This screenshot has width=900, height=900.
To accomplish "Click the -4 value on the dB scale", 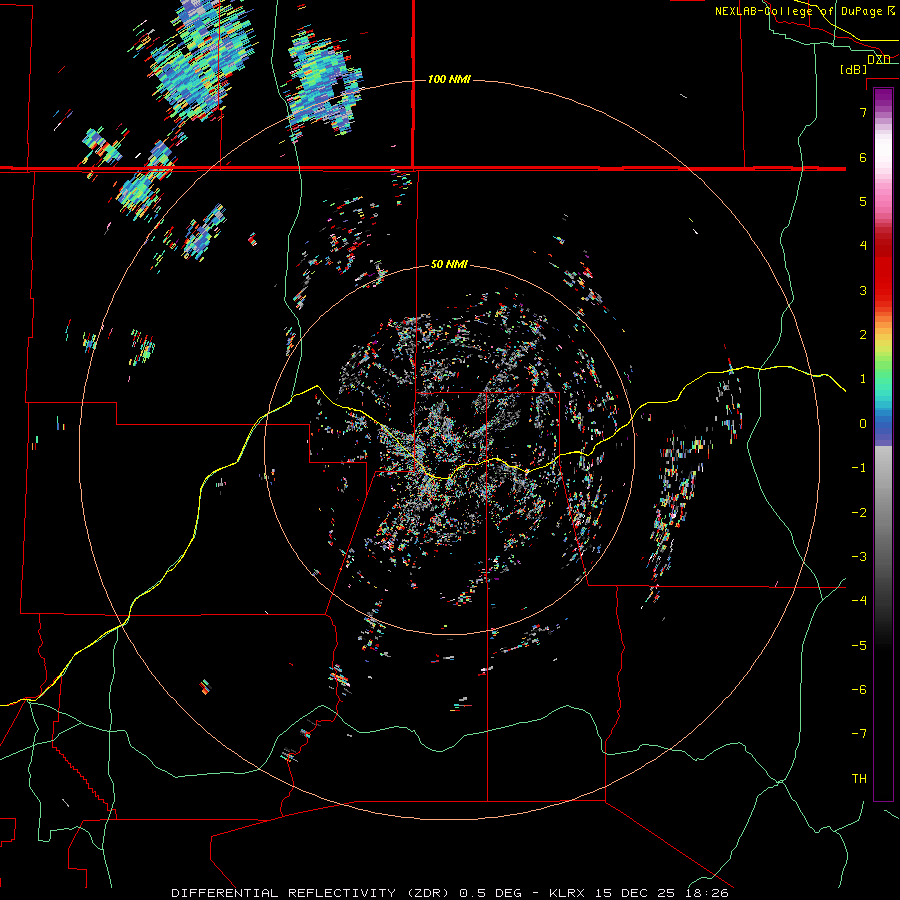I will coord(859,601).
